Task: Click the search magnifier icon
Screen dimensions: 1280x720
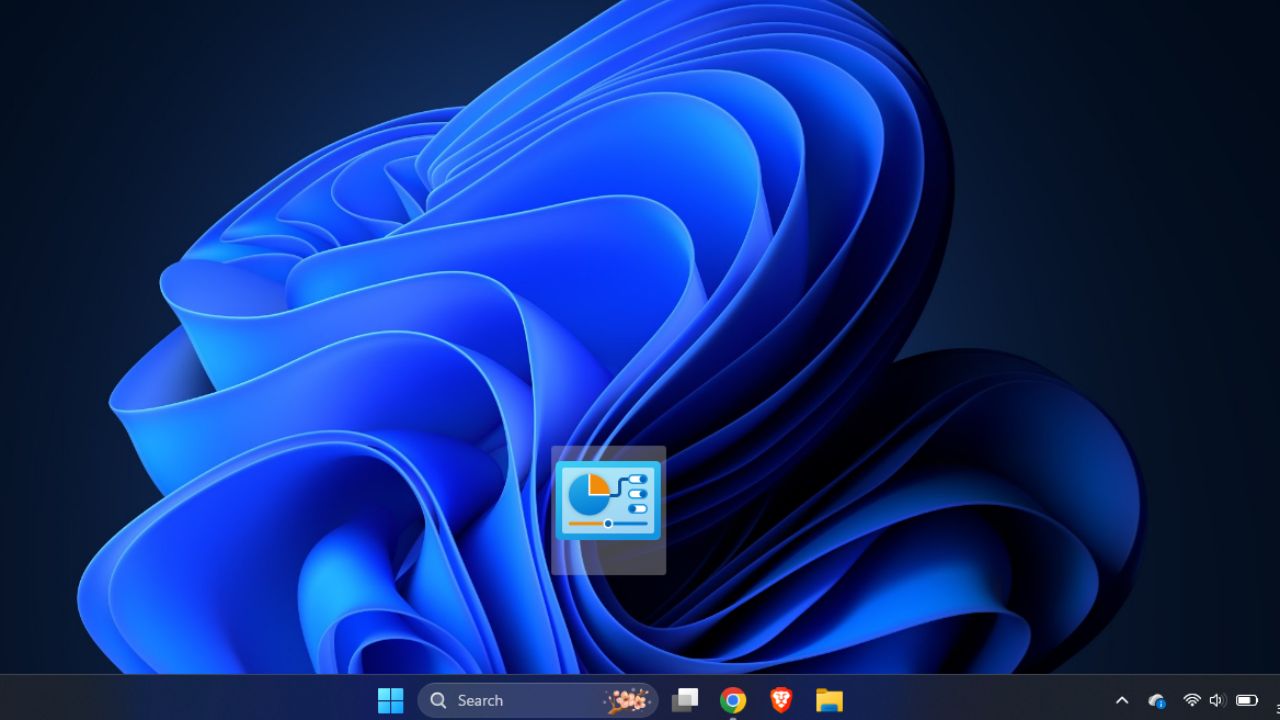Action: [x=437, y=700]
